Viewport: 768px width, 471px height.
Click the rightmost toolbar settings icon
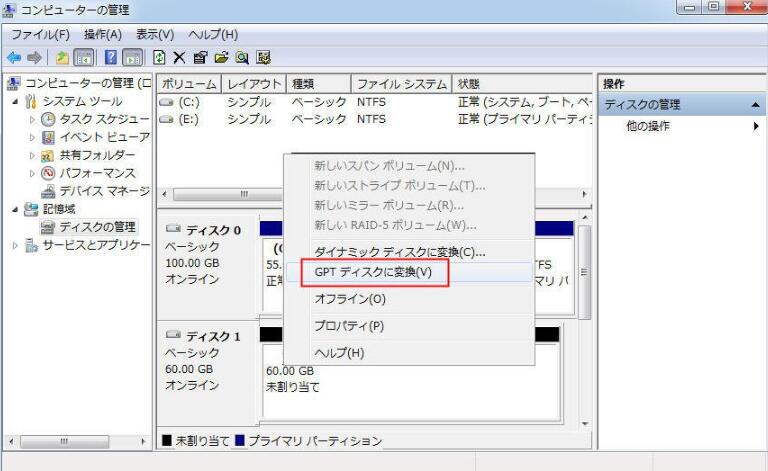coord(264,58)
